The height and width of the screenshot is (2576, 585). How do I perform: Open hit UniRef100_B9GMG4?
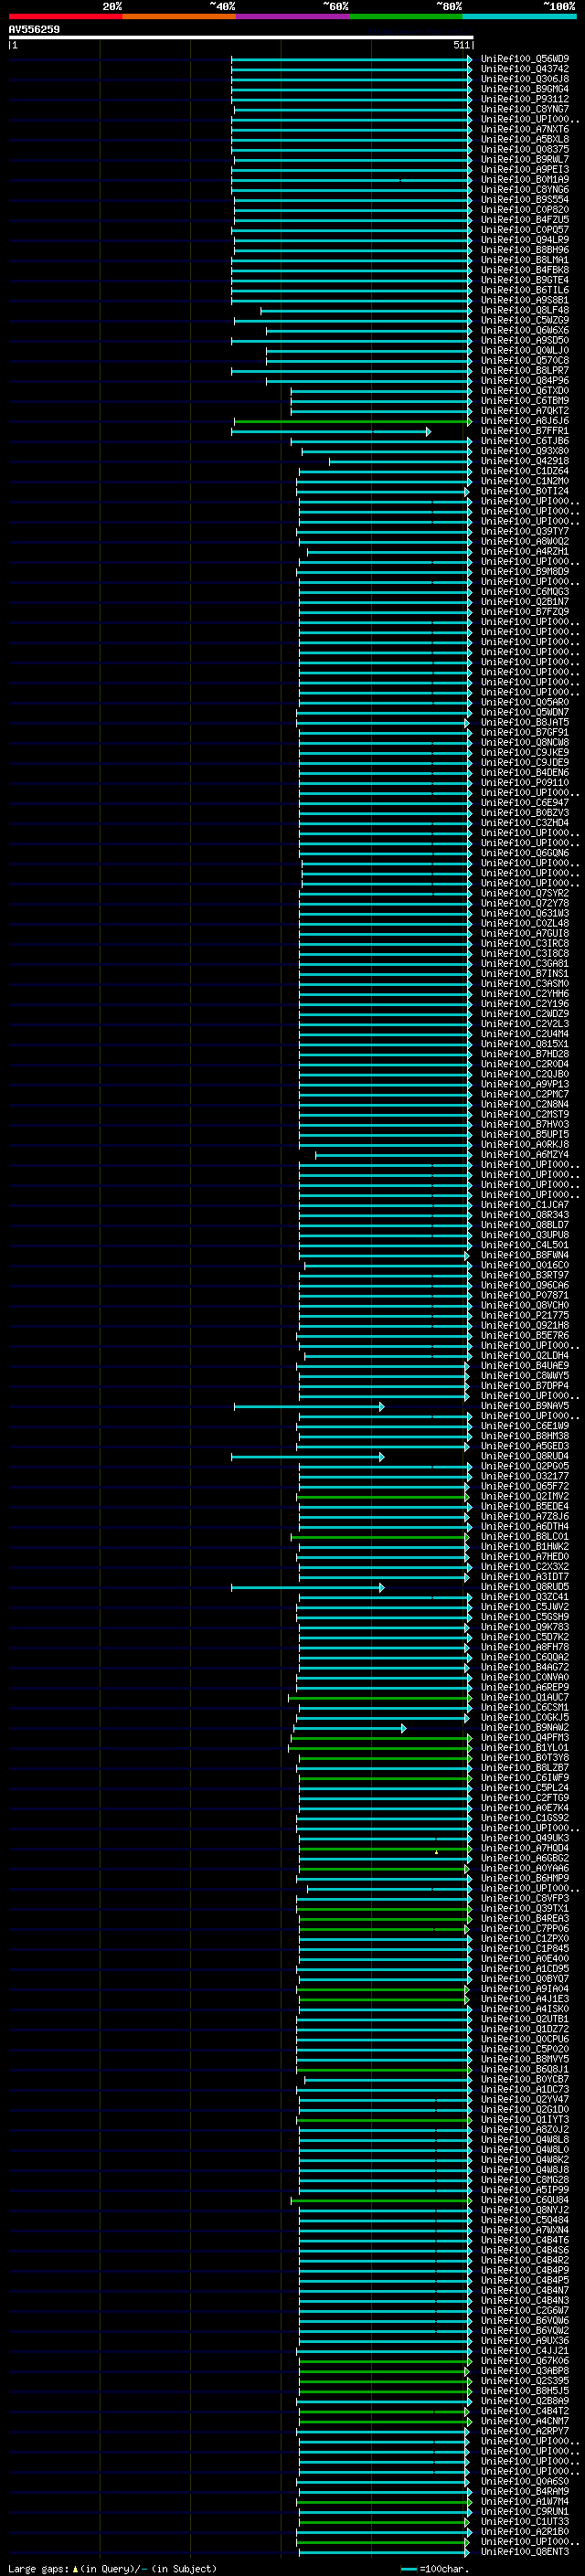[525, 89]
